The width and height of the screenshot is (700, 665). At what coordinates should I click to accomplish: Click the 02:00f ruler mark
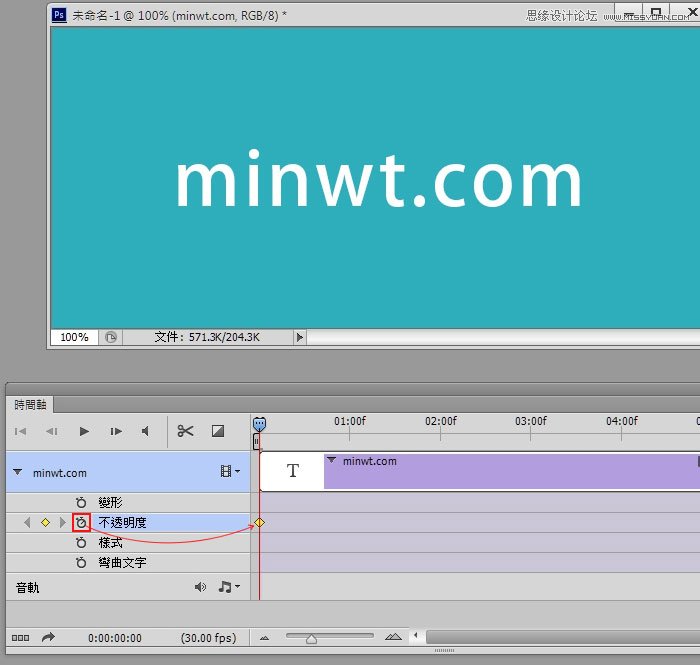tap(441, 421)
